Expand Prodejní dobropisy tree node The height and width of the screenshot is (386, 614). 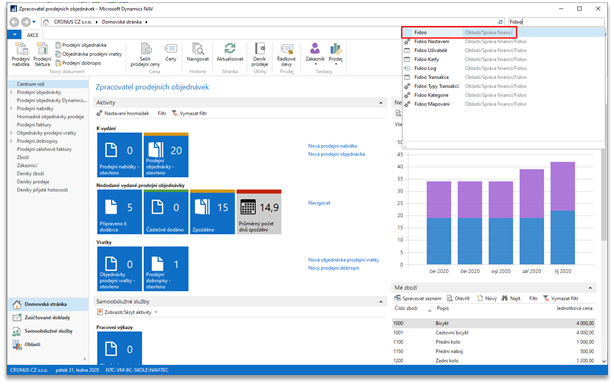[11, 141]
